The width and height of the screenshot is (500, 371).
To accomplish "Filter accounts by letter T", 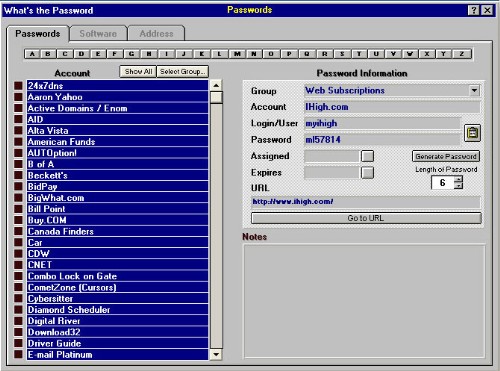I will (359, 54).
